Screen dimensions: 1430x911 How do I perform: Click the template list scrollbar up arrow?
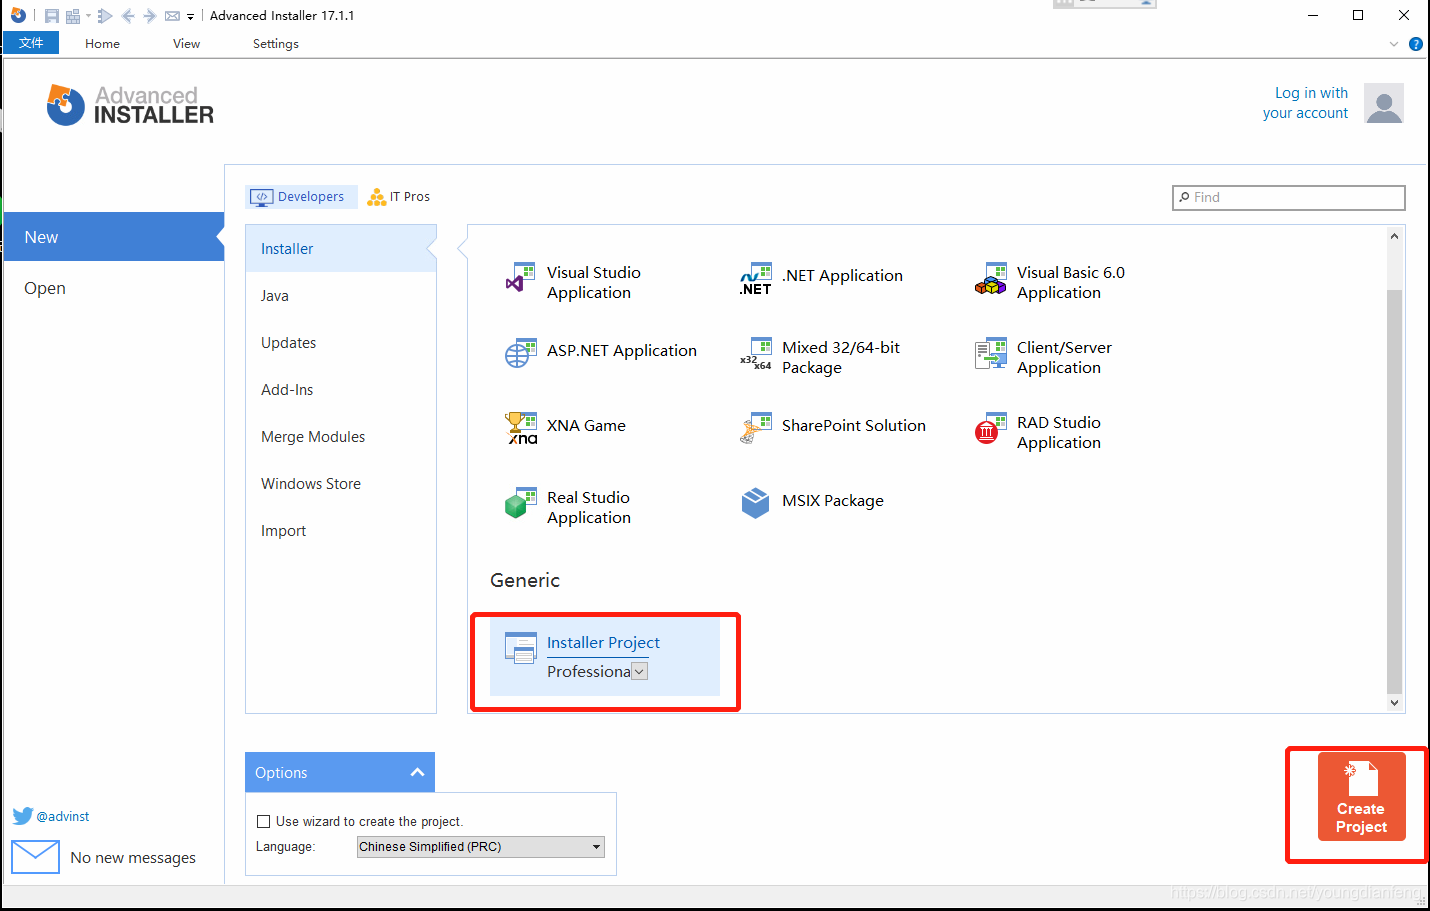pos(1395,237)
